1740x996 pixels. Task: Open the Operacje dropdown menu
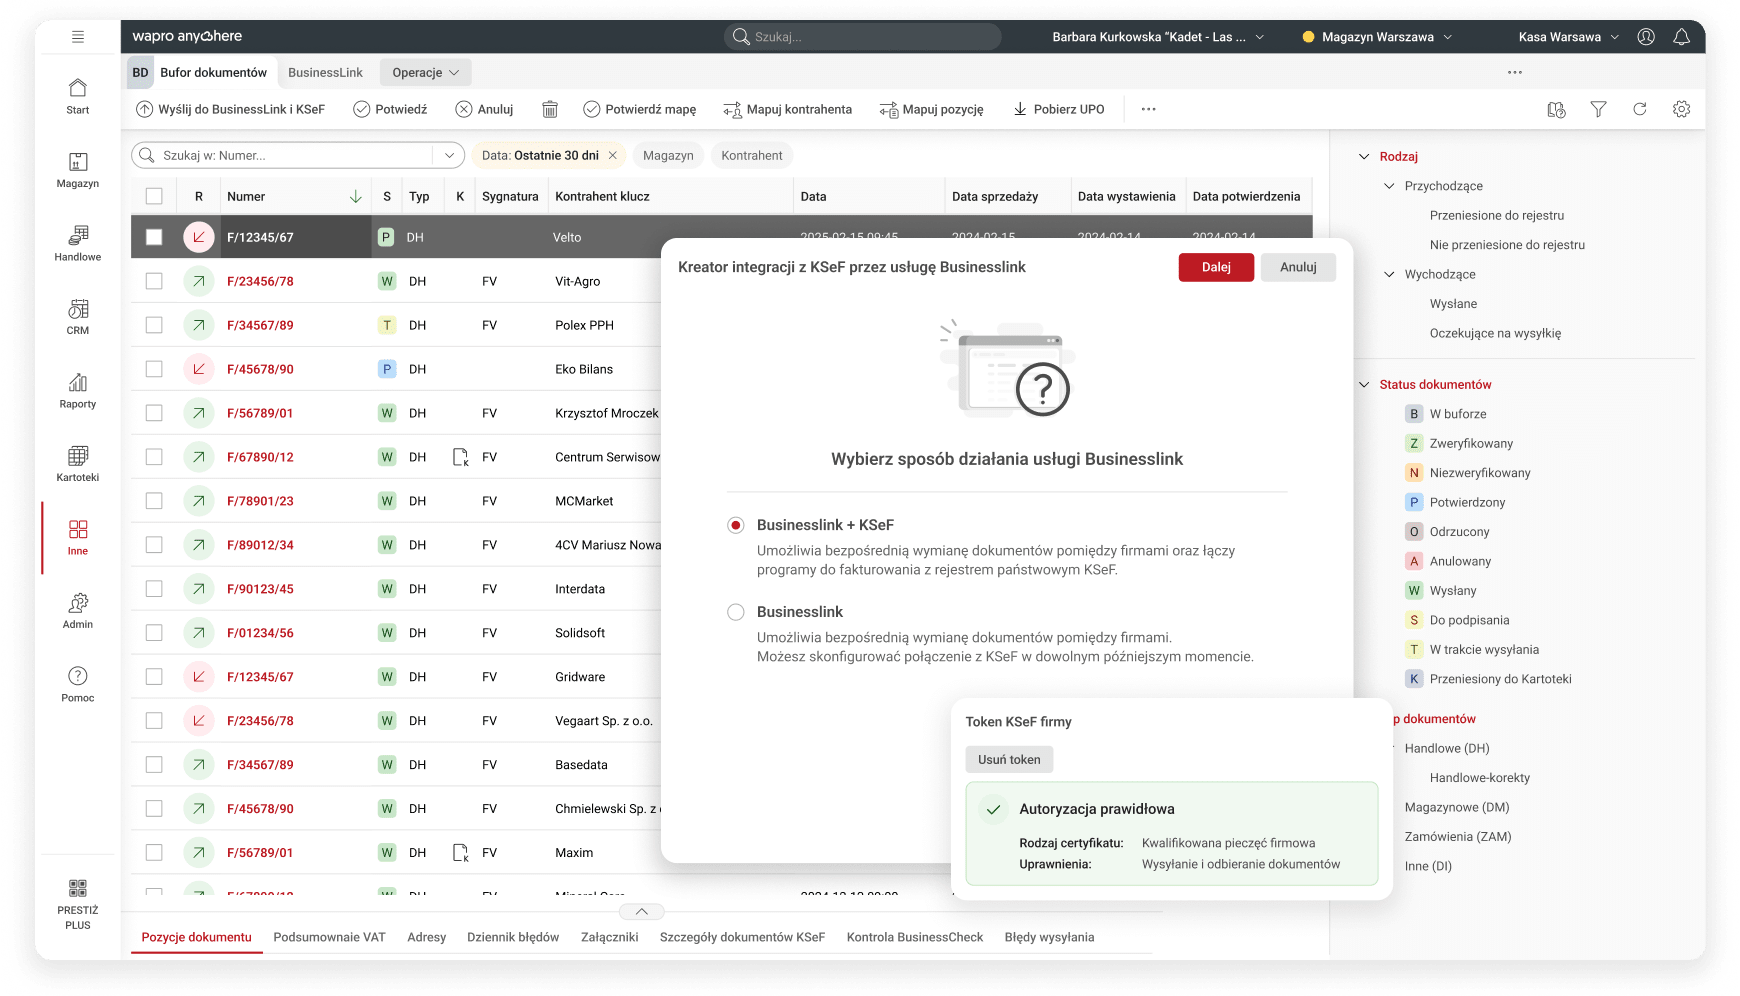(x=425, y=73)
